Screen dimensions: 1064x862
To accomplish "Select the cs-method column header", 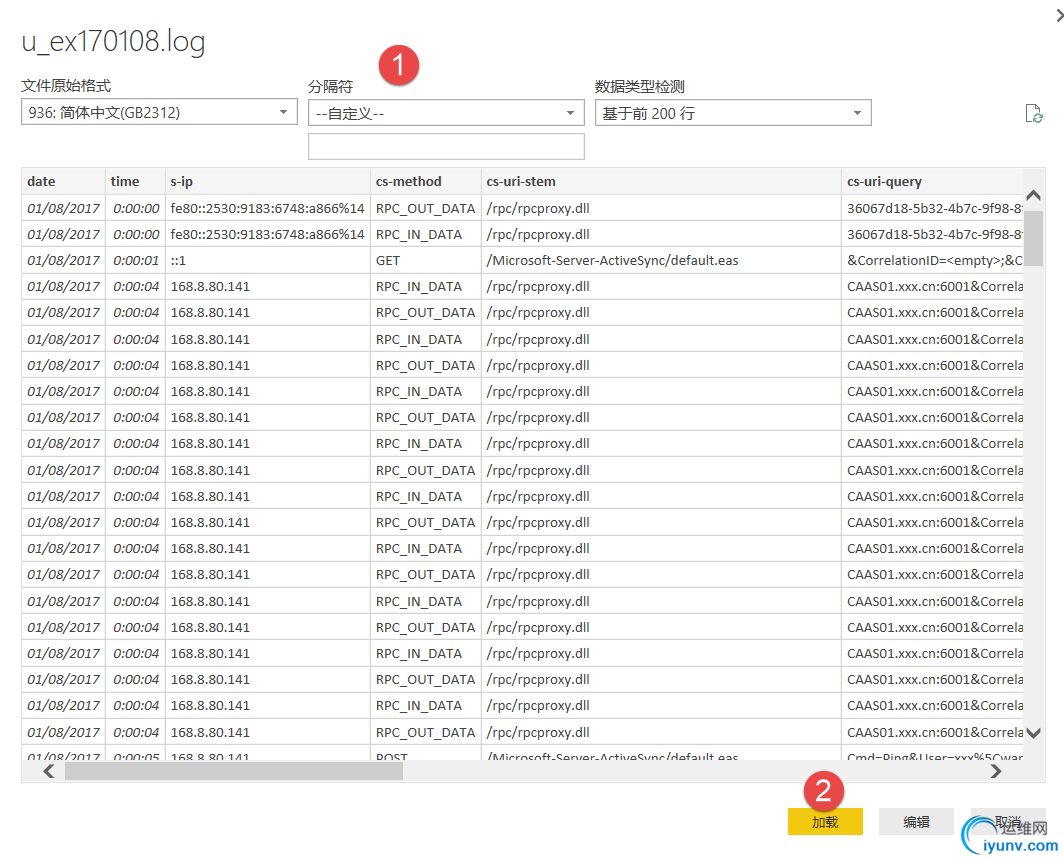I will pyautogui.click(x=425, y=181).
